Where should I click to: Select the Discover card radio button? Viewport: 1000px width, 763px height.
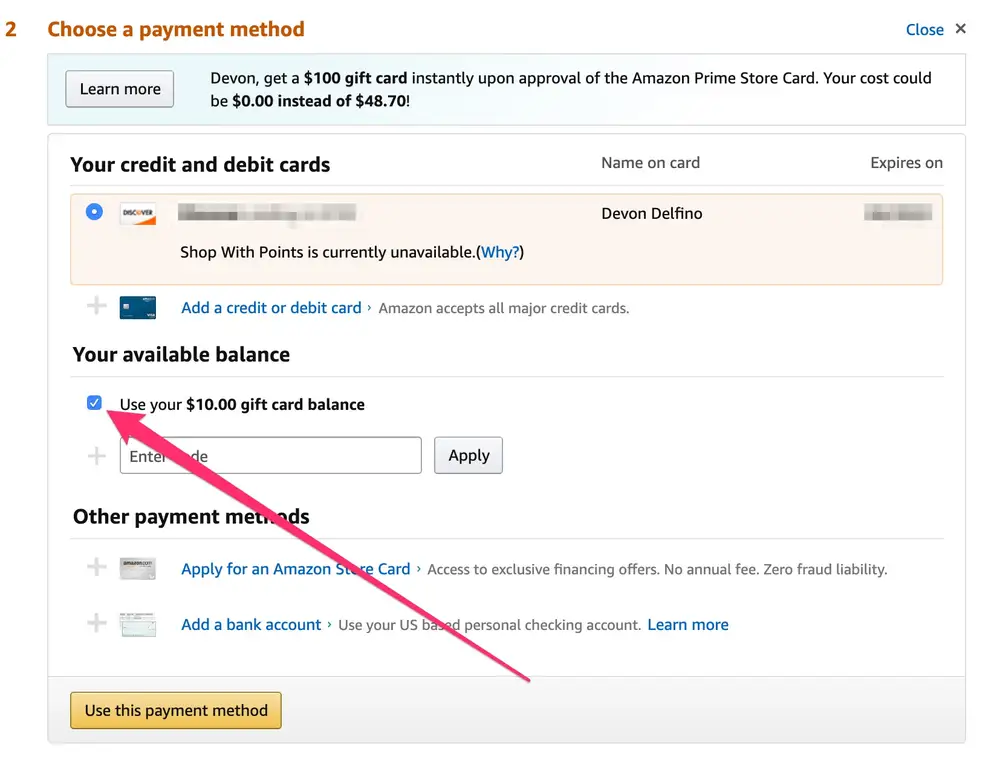pyautogui.click(x=93, y=211)
